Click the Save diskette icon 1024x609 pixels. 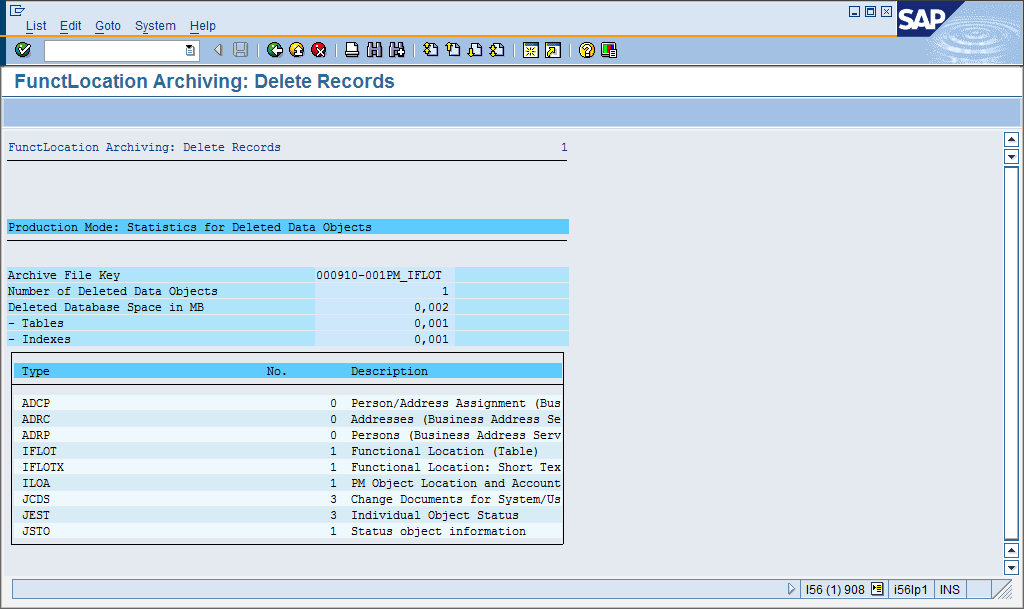240,50
